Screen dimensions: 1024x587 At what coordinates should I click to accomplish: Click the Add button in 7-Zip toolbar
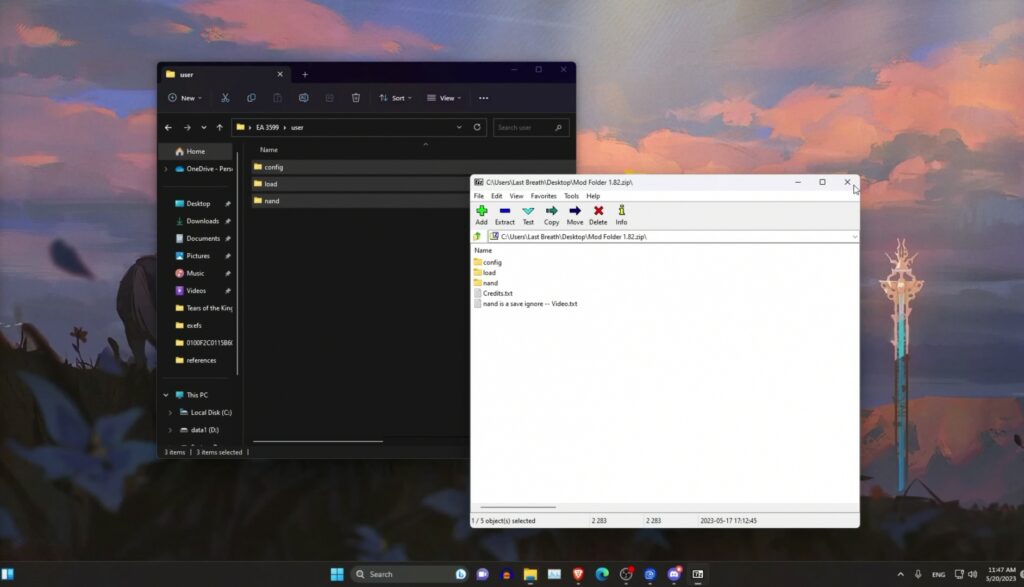(481, 214)
